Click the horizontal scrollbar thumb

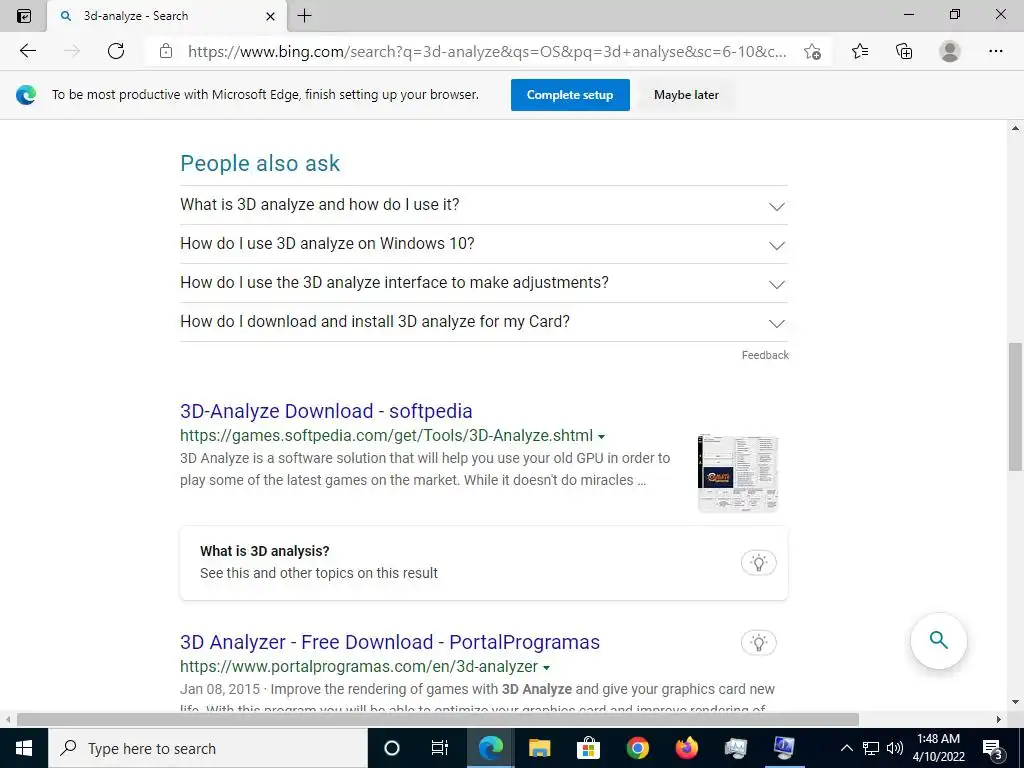coord(438,720)
